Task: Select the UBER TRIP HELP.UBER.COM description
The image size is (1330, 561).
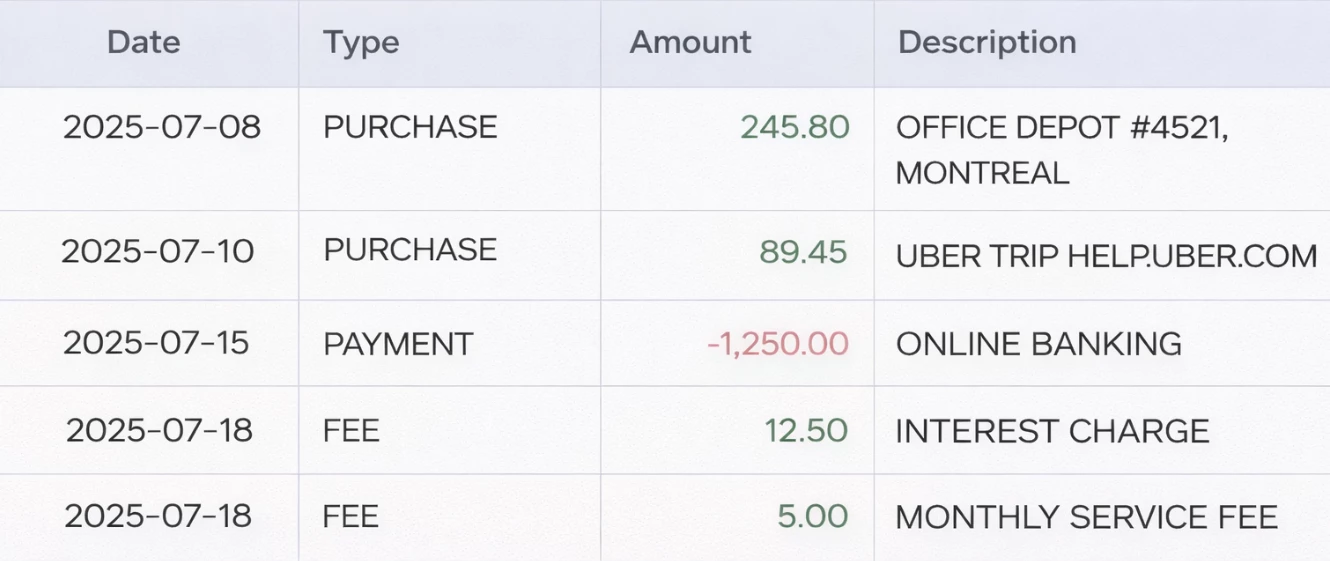Action: 1106,256
